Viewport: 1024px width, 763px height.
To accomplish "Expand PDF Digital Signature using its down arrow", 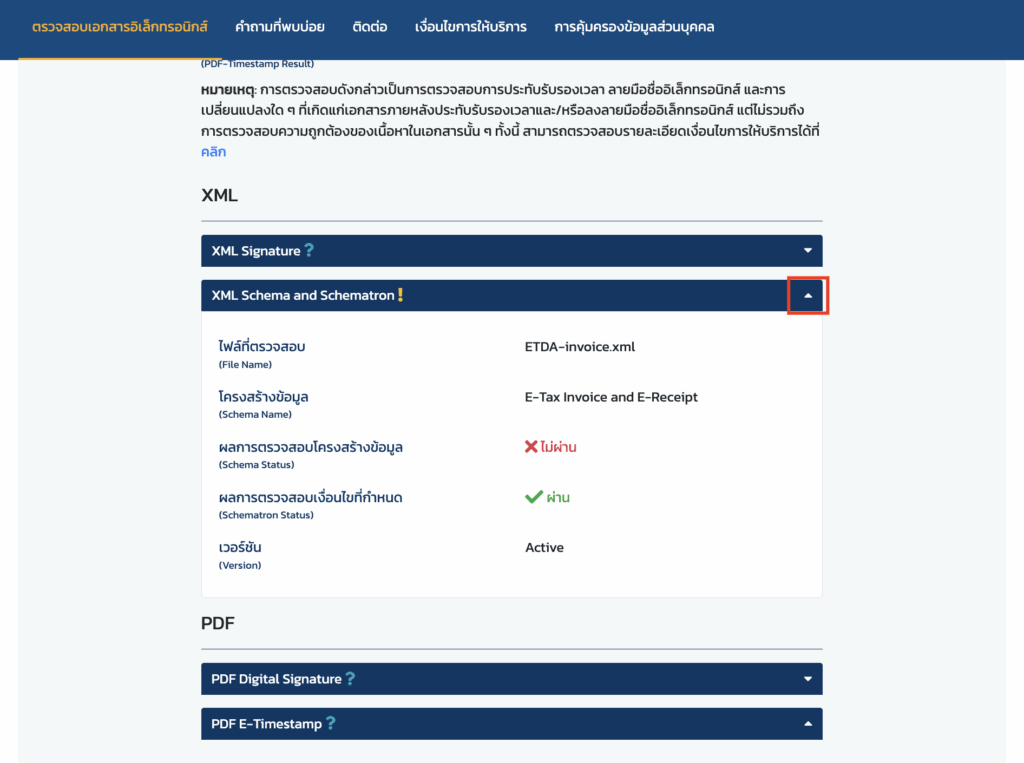I will (x=807, y=679).
